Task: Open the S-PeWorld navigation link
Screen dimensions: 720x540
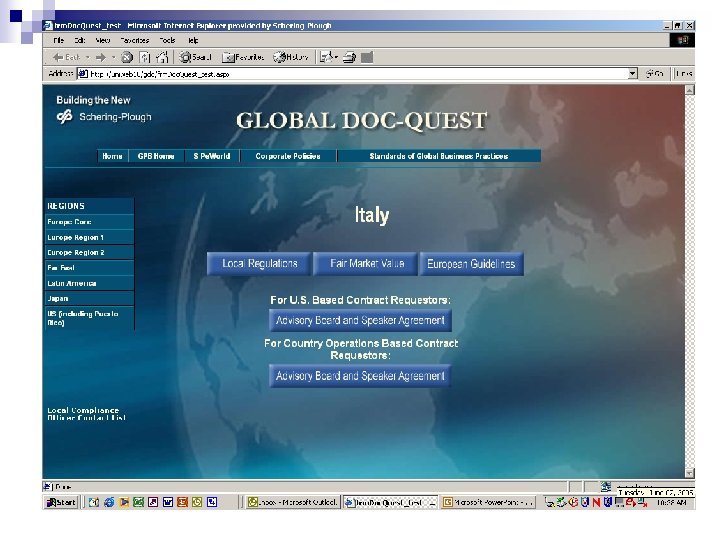Action: click(x=212, y=156)
